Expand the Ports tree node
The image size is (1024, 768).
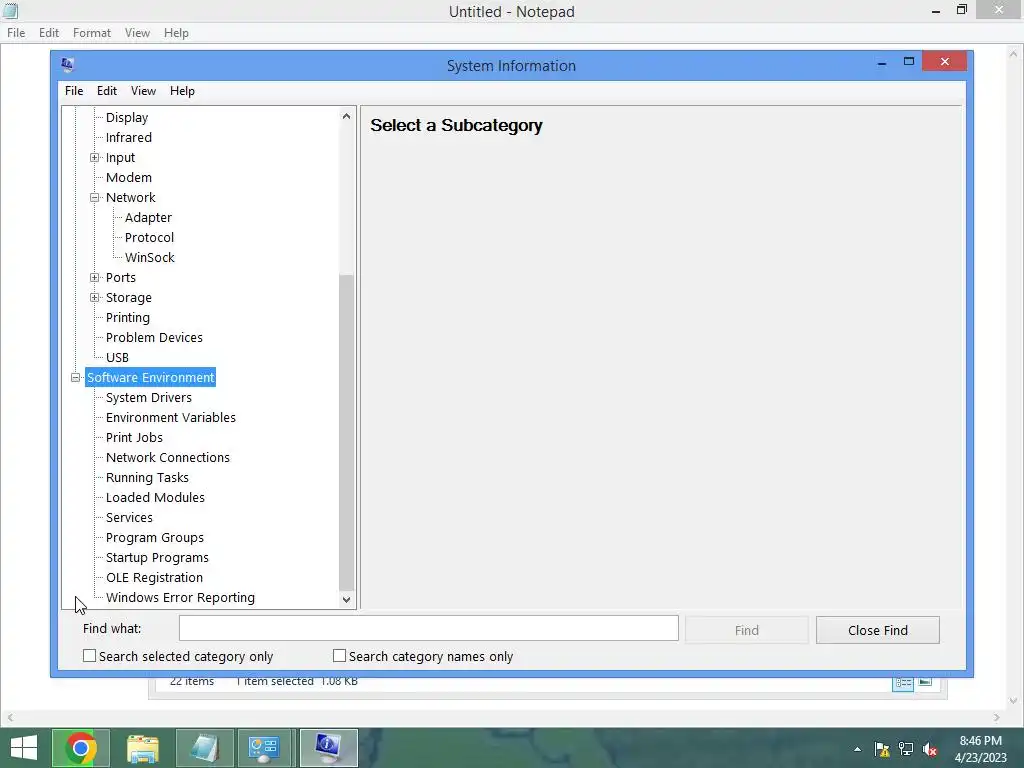point(95,278)
